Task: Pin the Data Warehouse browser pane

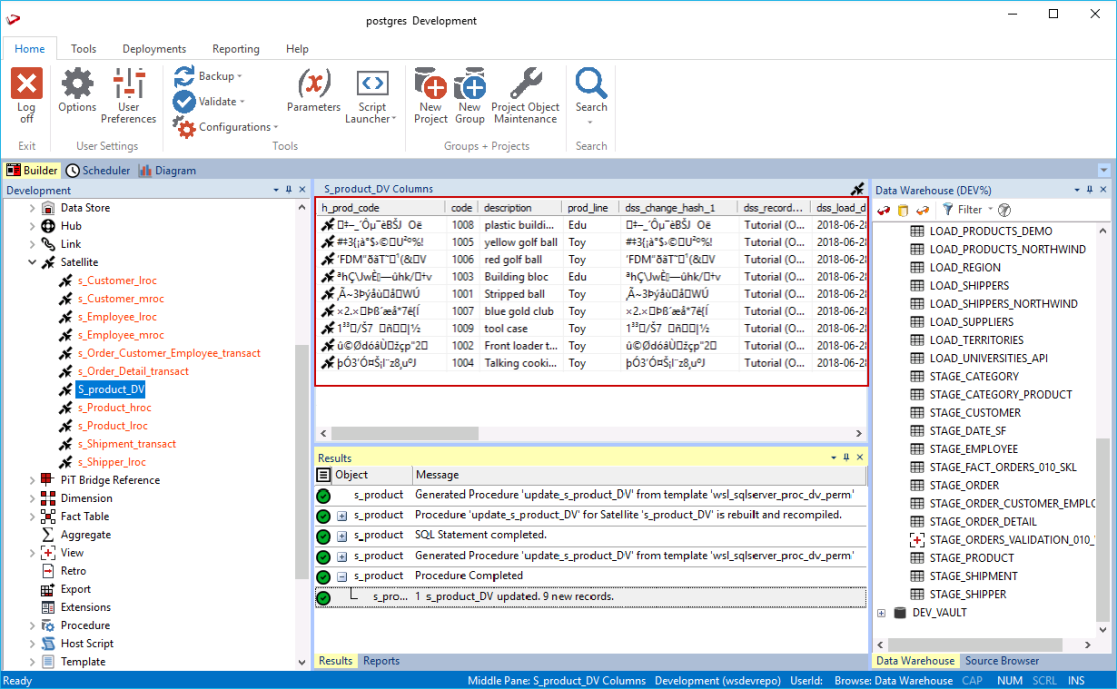Action: pos(1089,190)
